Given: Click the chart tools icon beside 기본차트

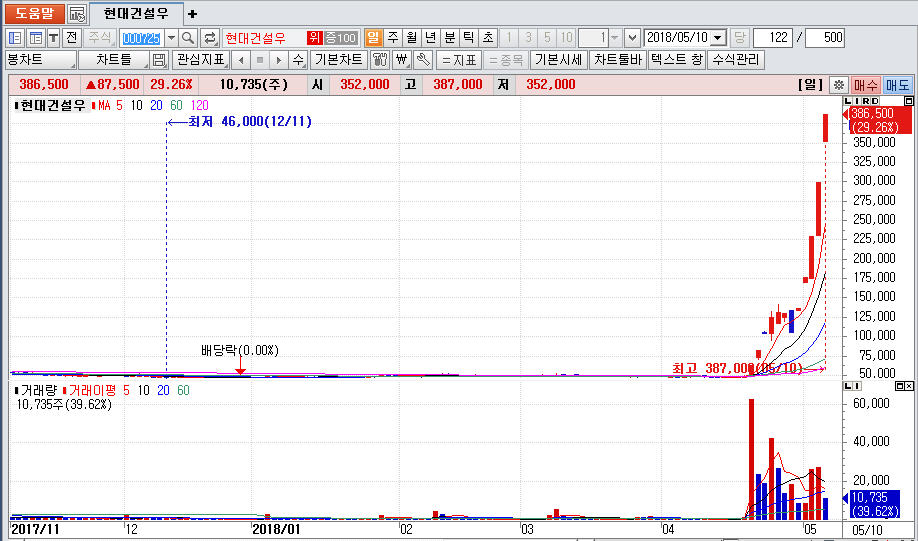Looking at the screenshot, I should (x=380, y=60).
